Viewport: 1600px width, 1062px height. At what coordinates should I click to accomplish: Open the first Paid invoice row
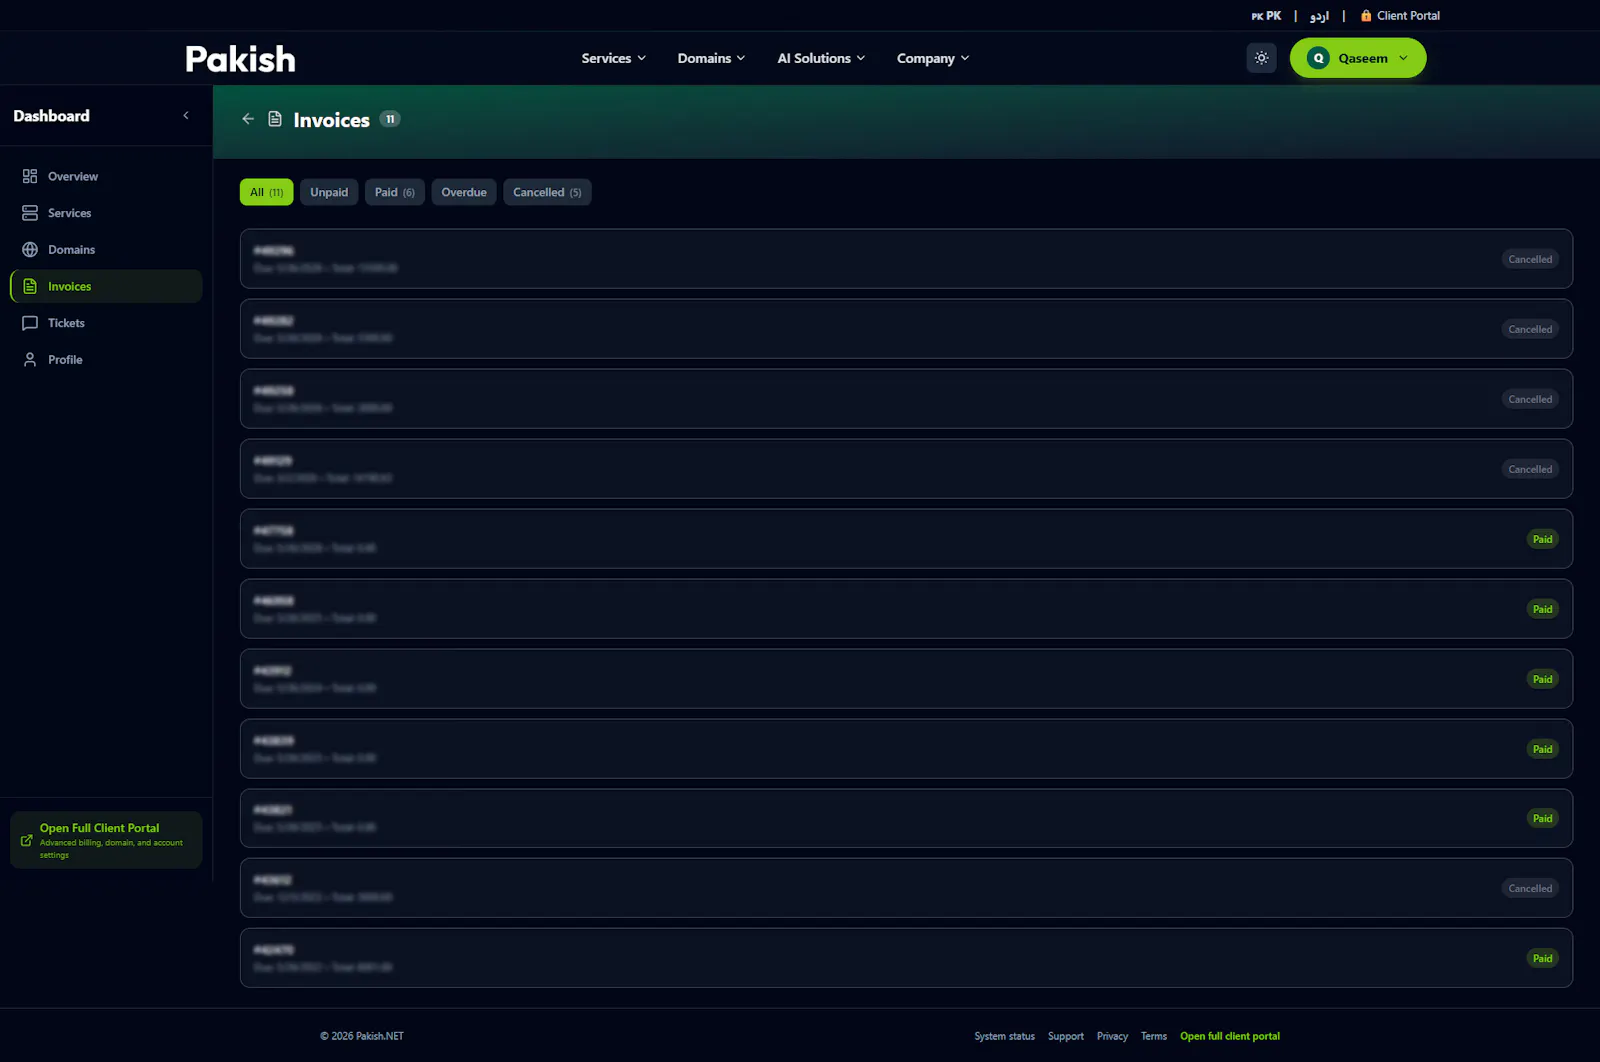(x=906, y=539)
